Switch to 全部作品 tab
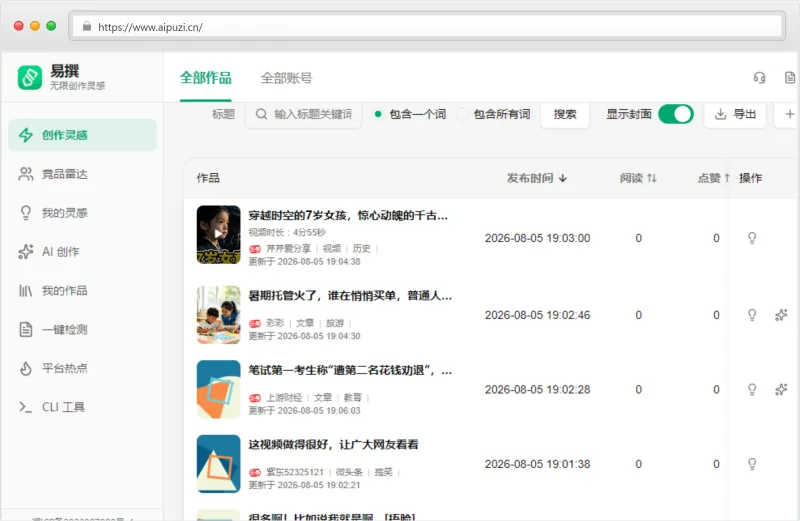Viewport: 800px width, 521px height. tap(206, 78)
